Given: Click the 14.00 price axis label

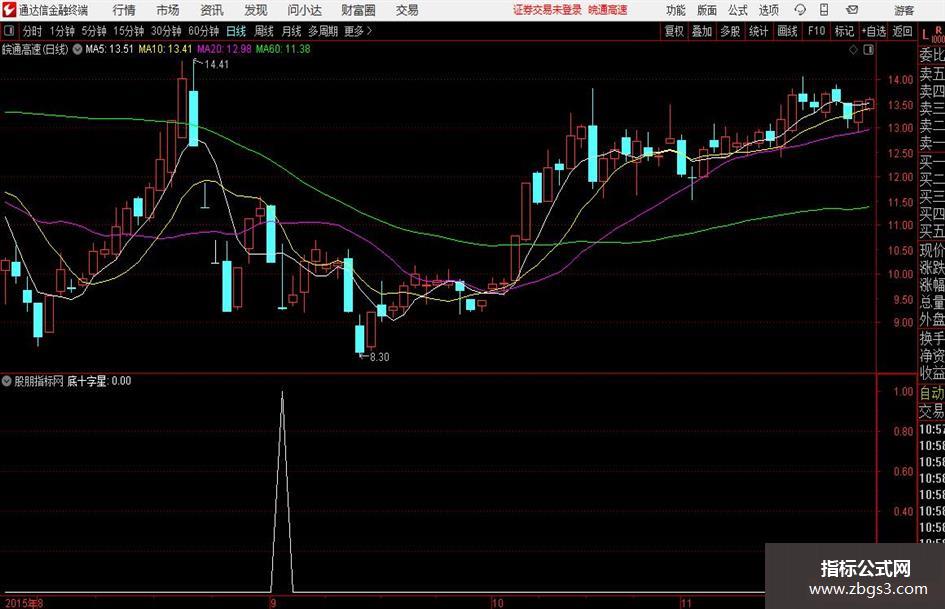Looking at the screenshot, I should (x=900, y=80).
